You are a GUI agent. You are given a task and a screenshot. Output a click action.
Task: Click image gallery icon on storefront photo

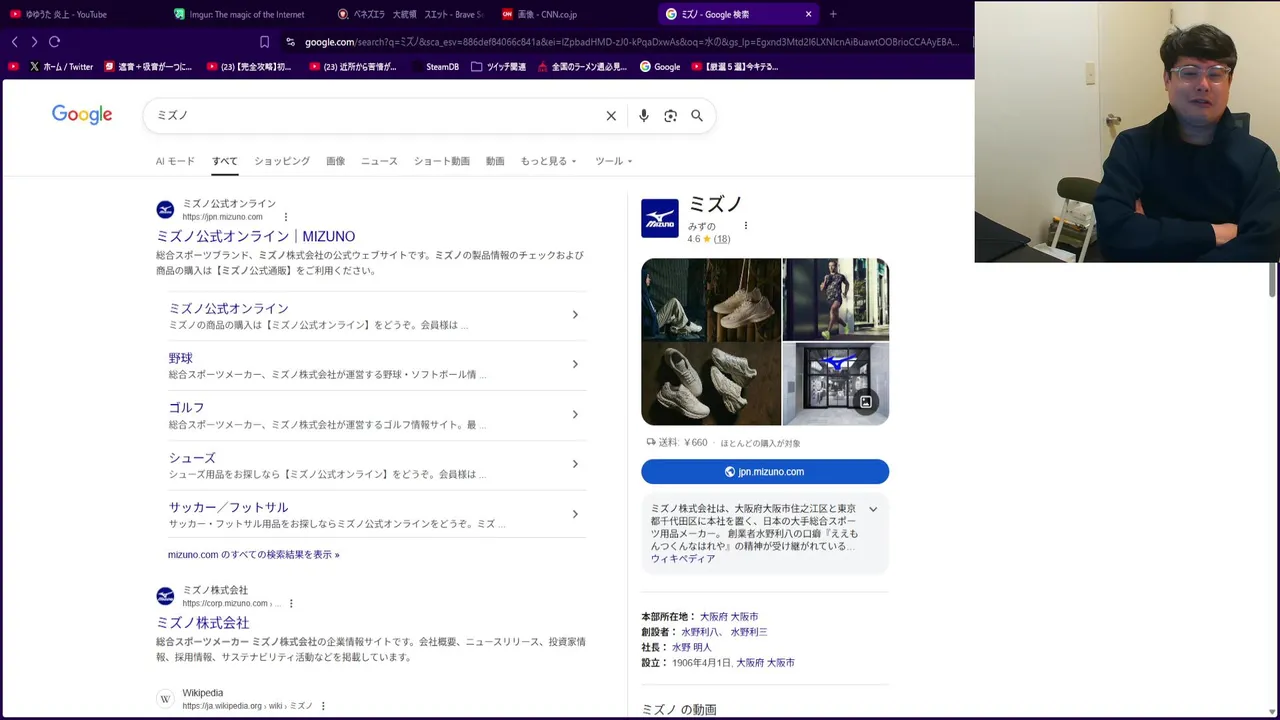pyautogui.click(x=866, y=402)
